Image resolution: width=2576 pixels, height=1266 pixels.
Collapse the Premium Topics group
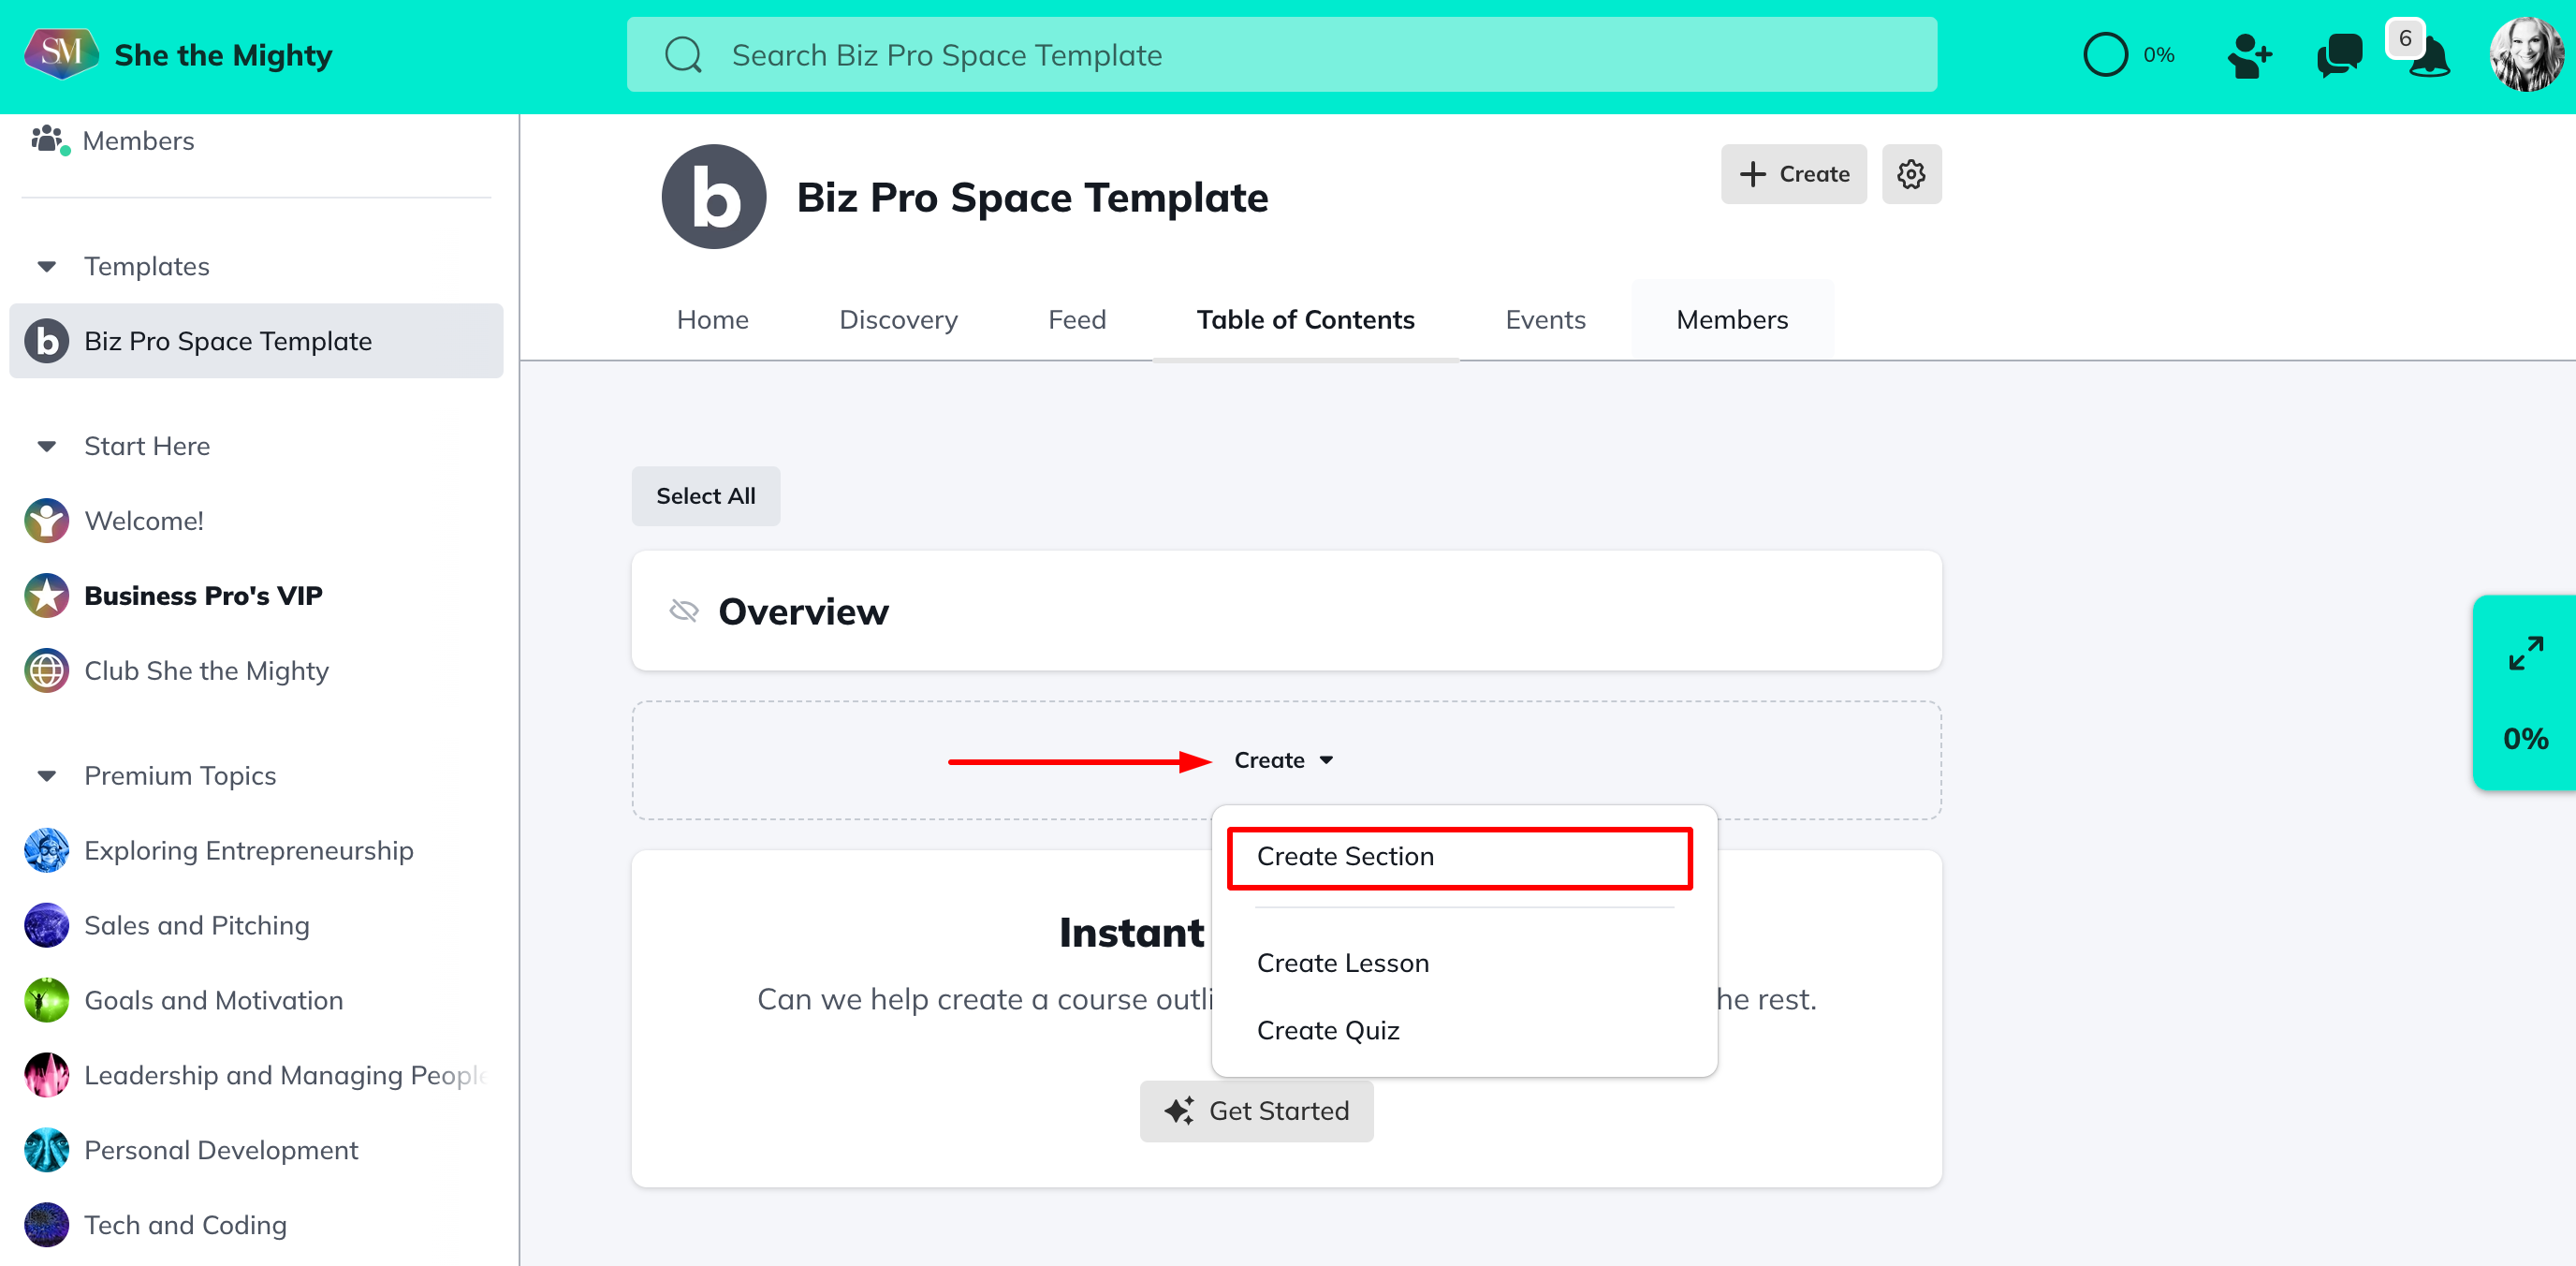click(46, 776)
